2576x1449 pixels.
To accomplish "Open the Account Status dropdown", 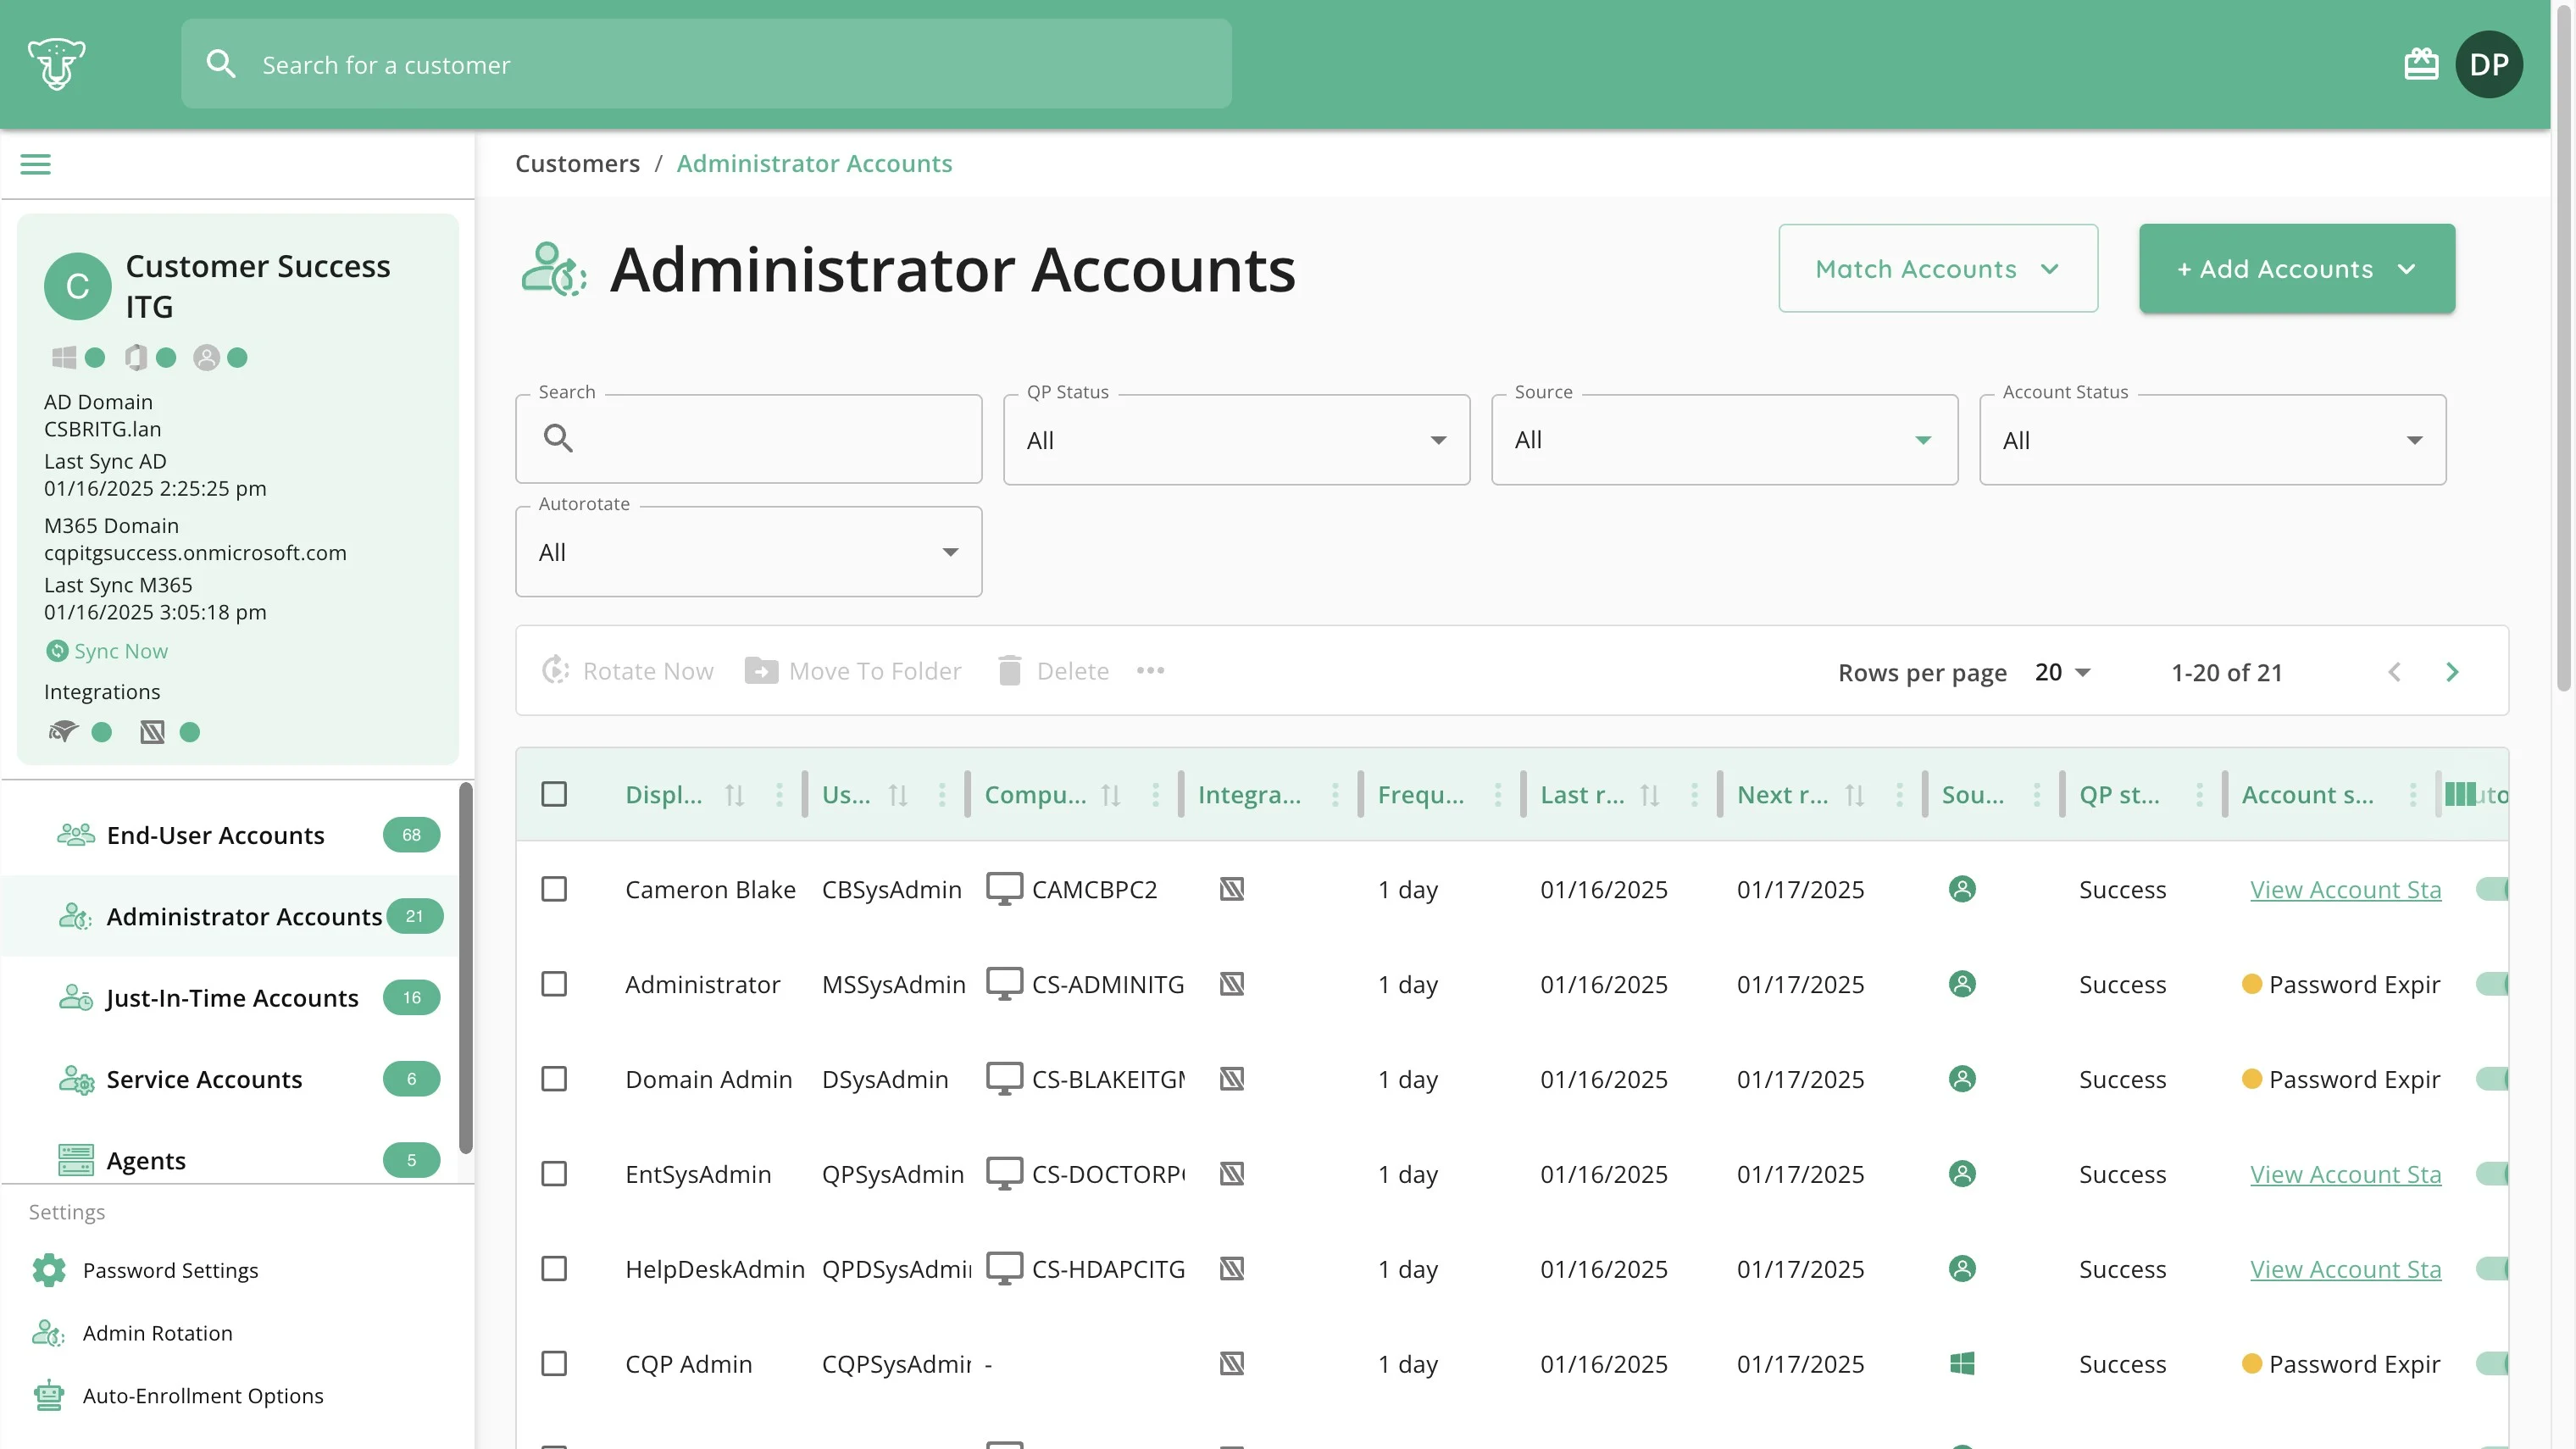I will [x=2212, y=440].
